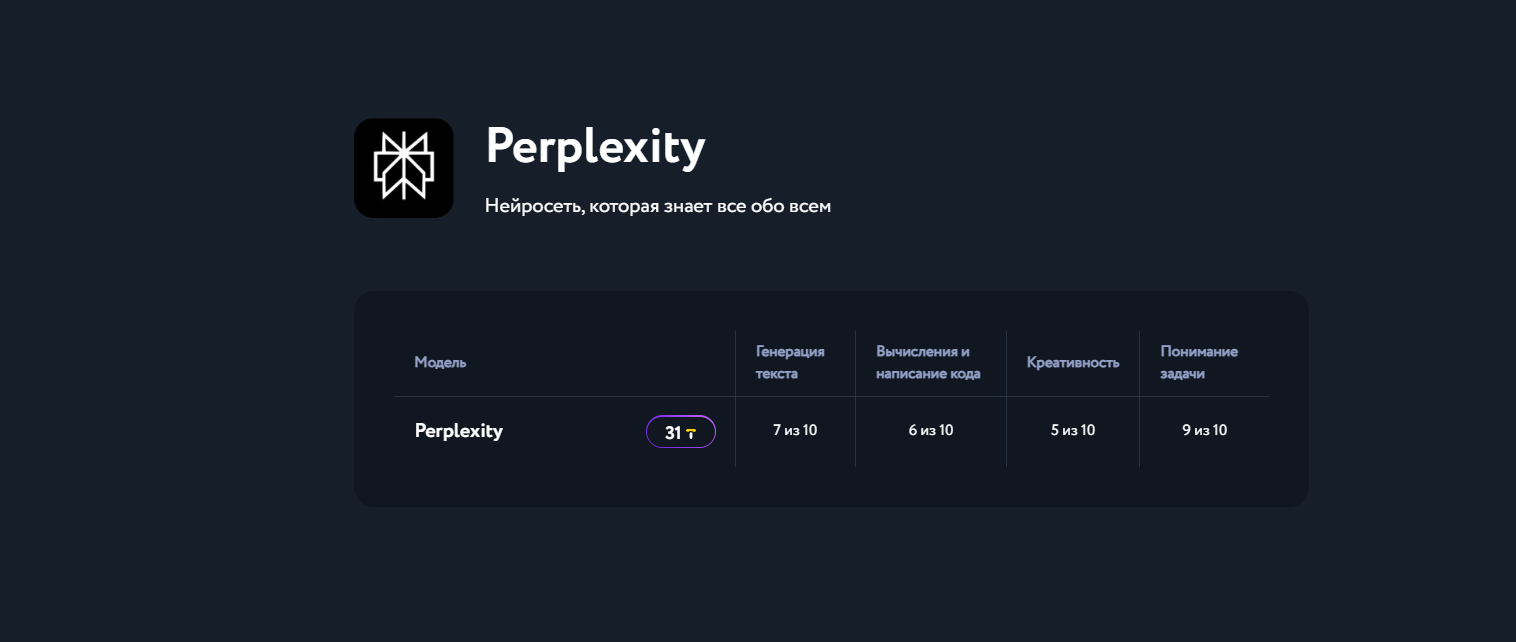Click the 5 из 10 creativity score
The height and width of the screenshot is (642, 1516).
1072,431
